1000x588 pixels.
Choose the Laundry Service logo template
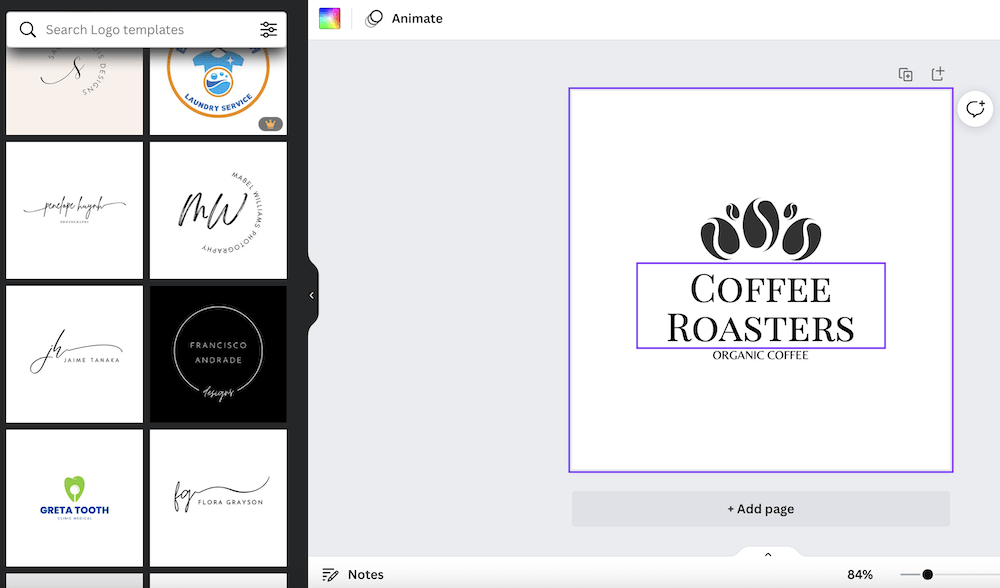(218, 91)
